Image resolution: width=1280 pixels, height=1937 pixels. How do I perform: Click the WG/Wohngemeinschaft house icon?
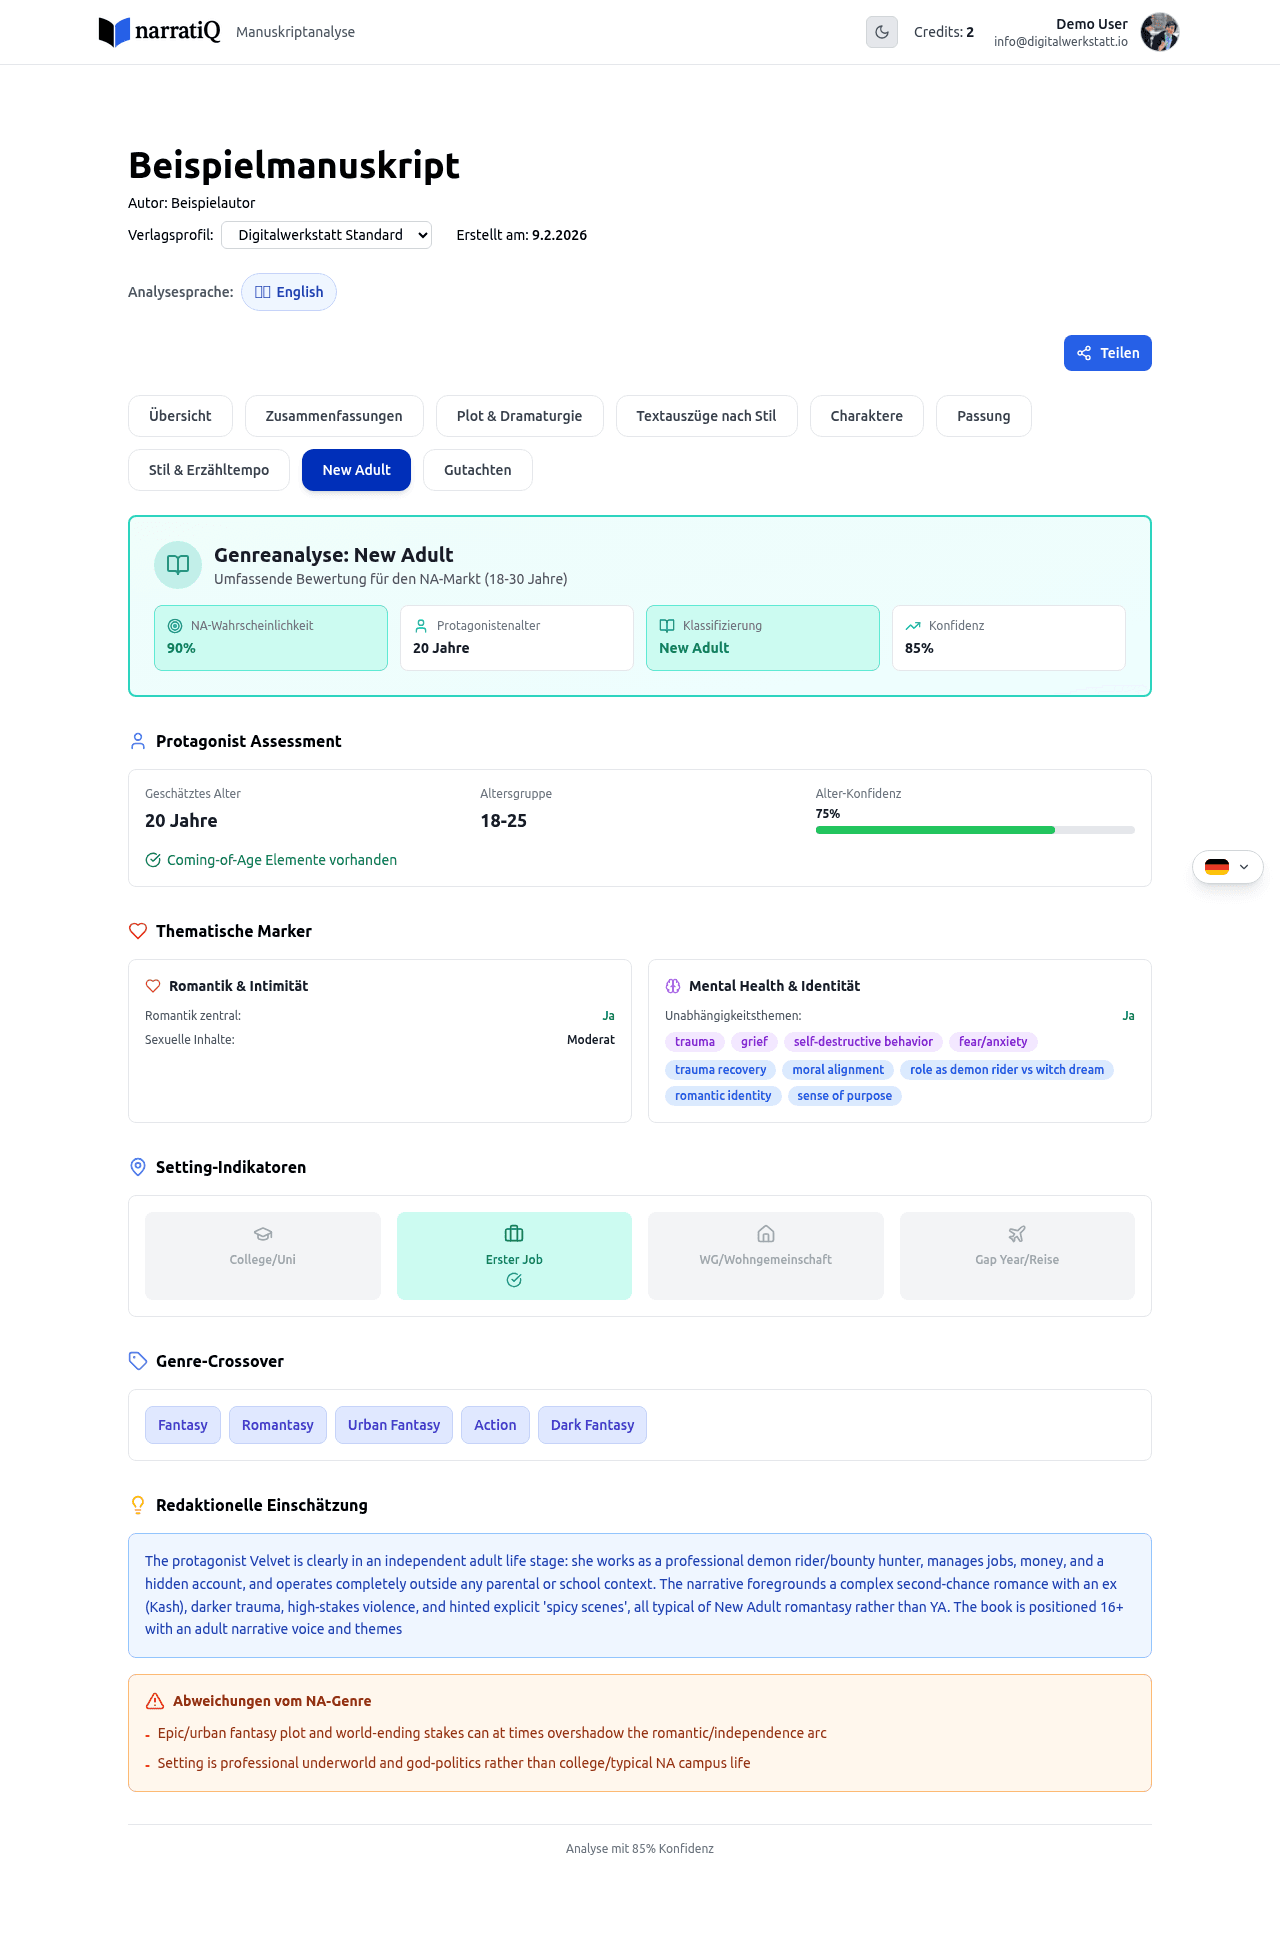(766, 1234)
